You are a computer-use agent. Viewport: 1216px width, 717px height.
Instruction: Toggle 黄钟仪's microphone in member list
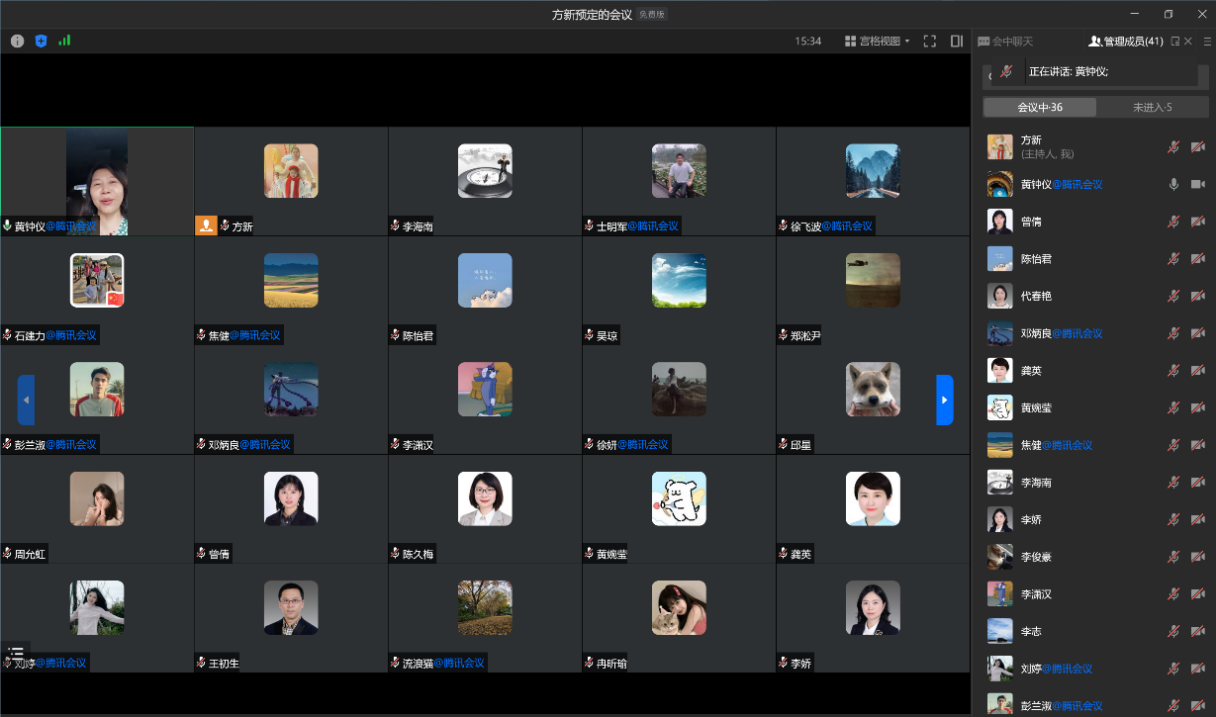pos(1174,184)
